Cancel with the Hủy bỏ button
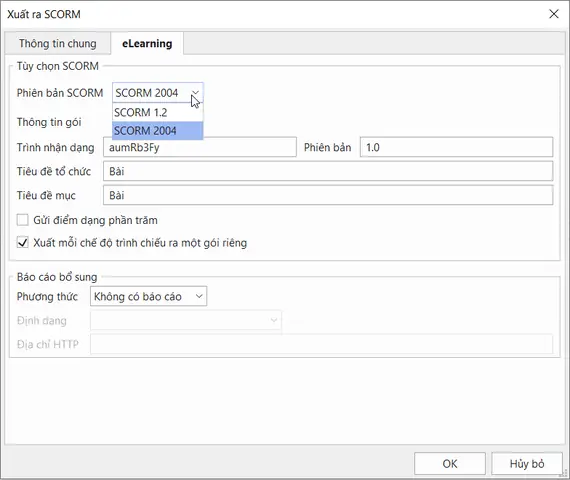The height and width of the screenshot is (480, 570). click(x=527, y=464)
